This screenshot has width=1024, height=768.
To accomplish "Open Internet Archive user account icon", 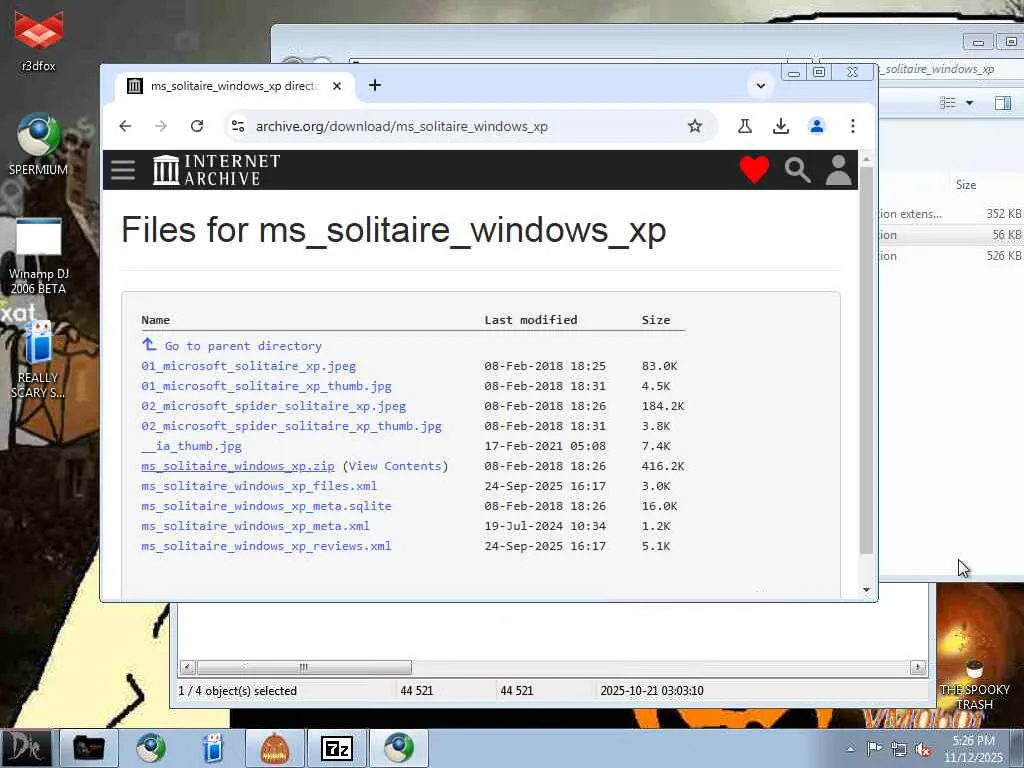I will click(x=839, y=170).
